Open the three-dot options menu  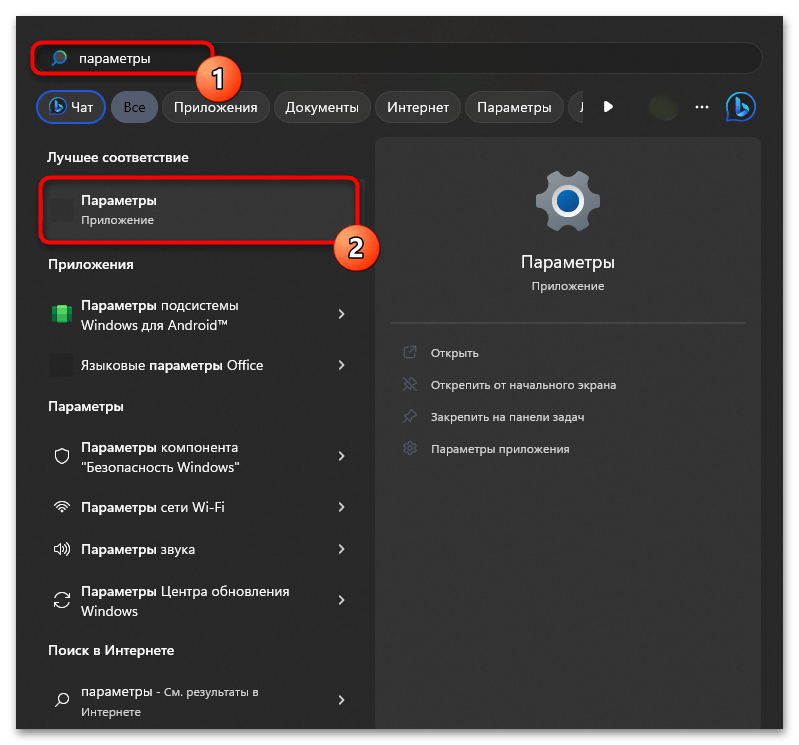[x=702, y=107]
